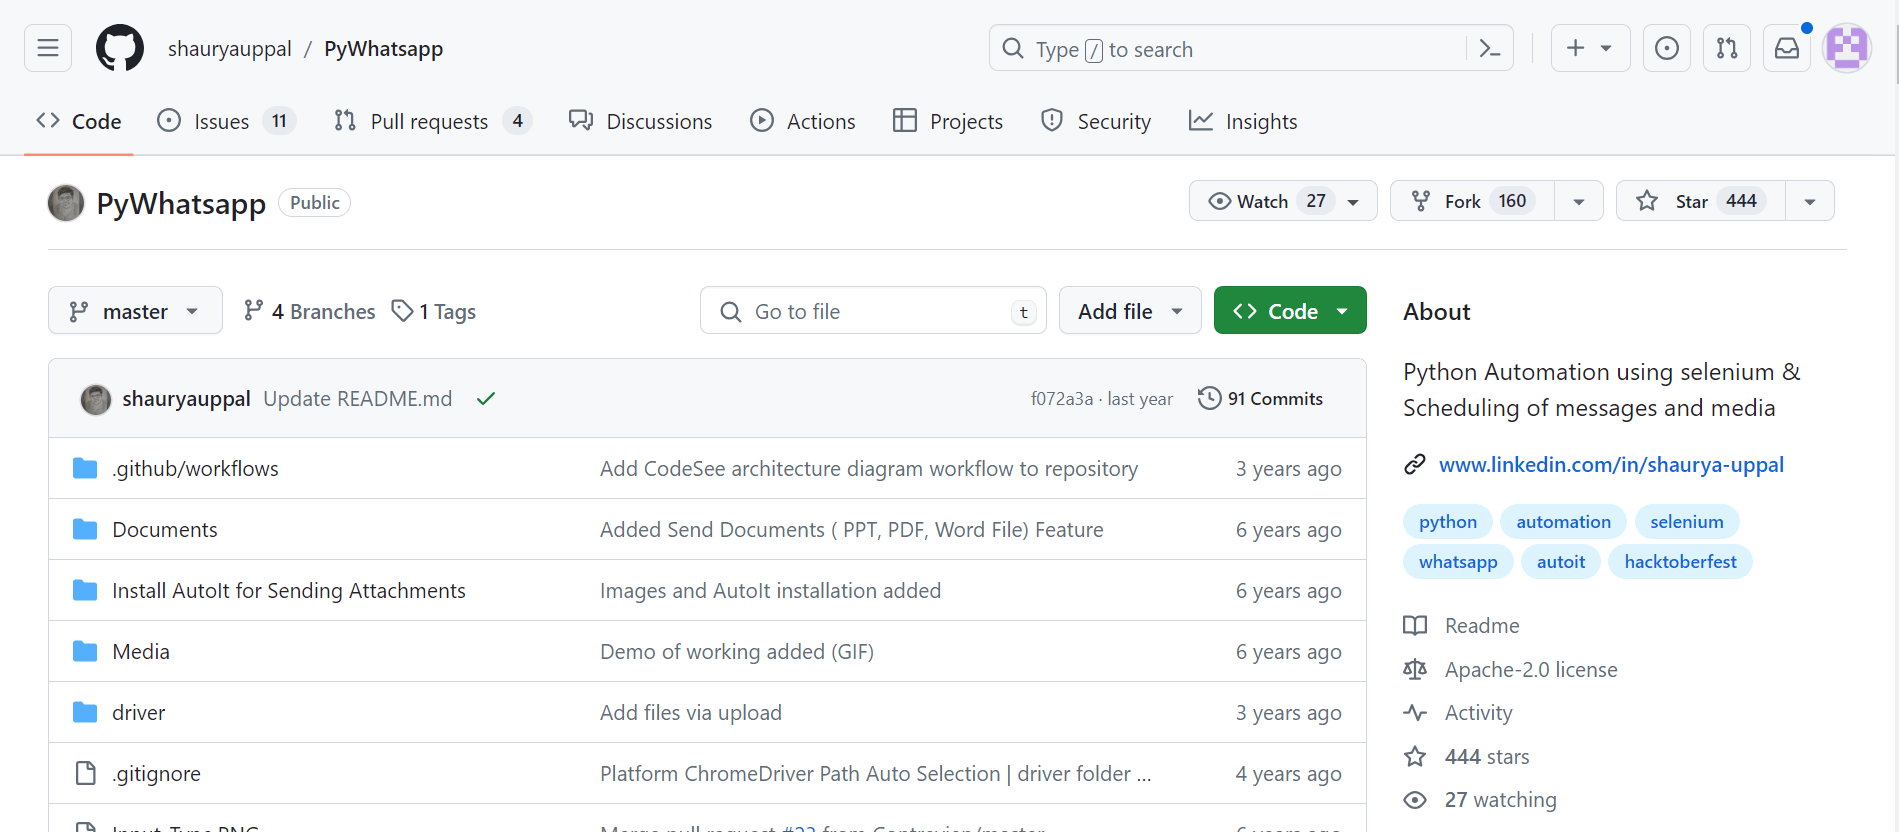Open the issues icon in header

click(1666, 48)
